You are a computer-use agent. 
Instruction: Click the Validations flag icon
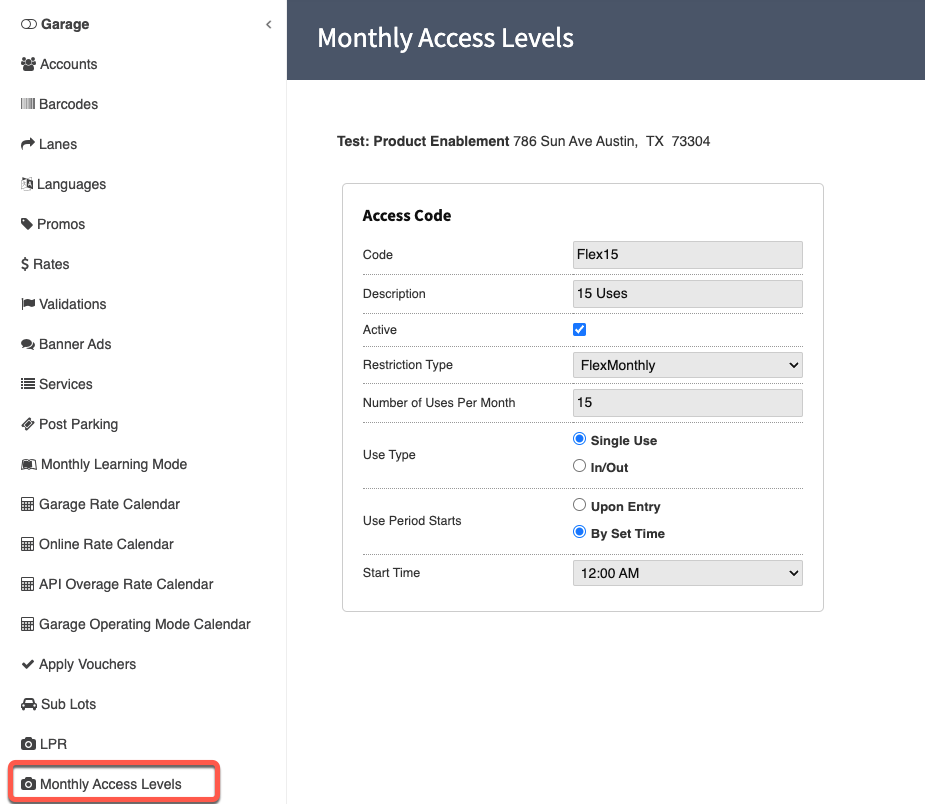[28, 304]
